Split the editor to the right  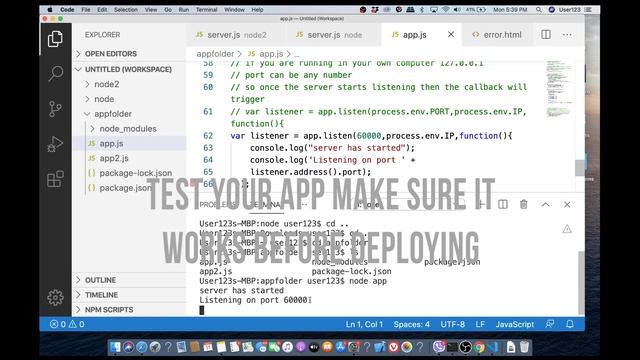[546, 35]
